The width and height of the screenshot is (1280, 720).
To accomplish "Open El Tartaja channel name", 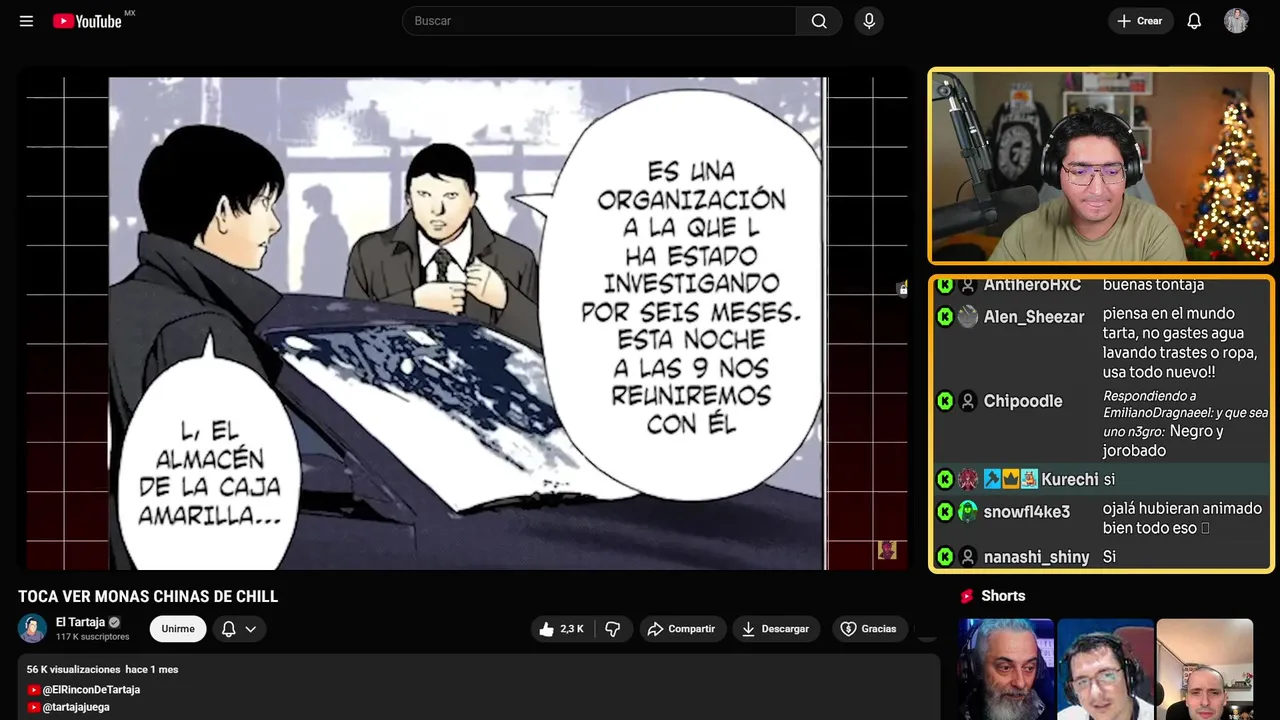I will click(80, 622).
